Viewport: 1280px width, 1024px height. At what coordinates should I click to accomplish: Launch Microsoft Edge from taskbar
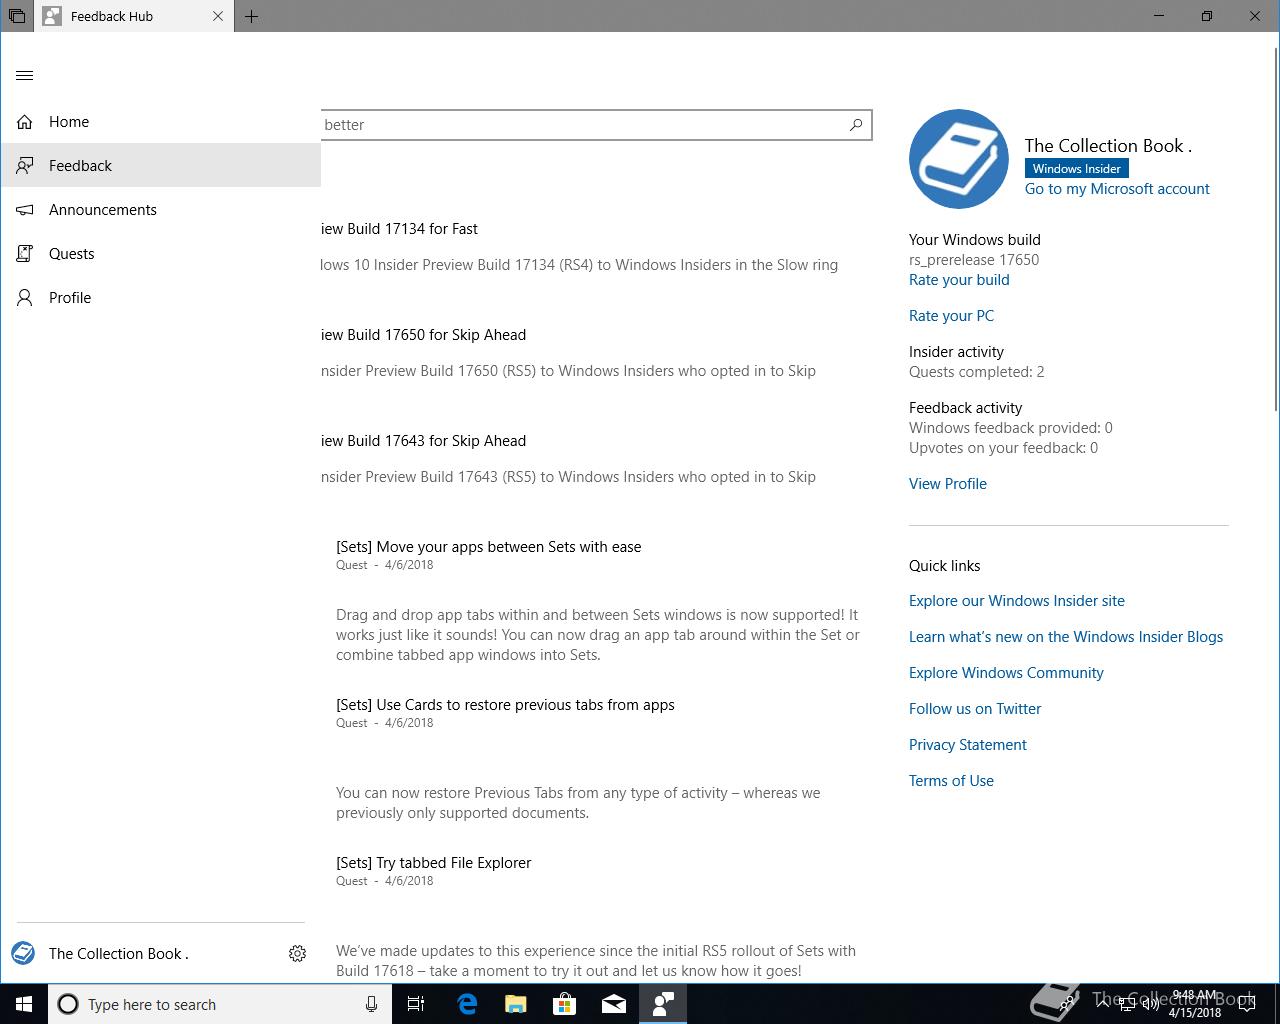coord(466,1004)
